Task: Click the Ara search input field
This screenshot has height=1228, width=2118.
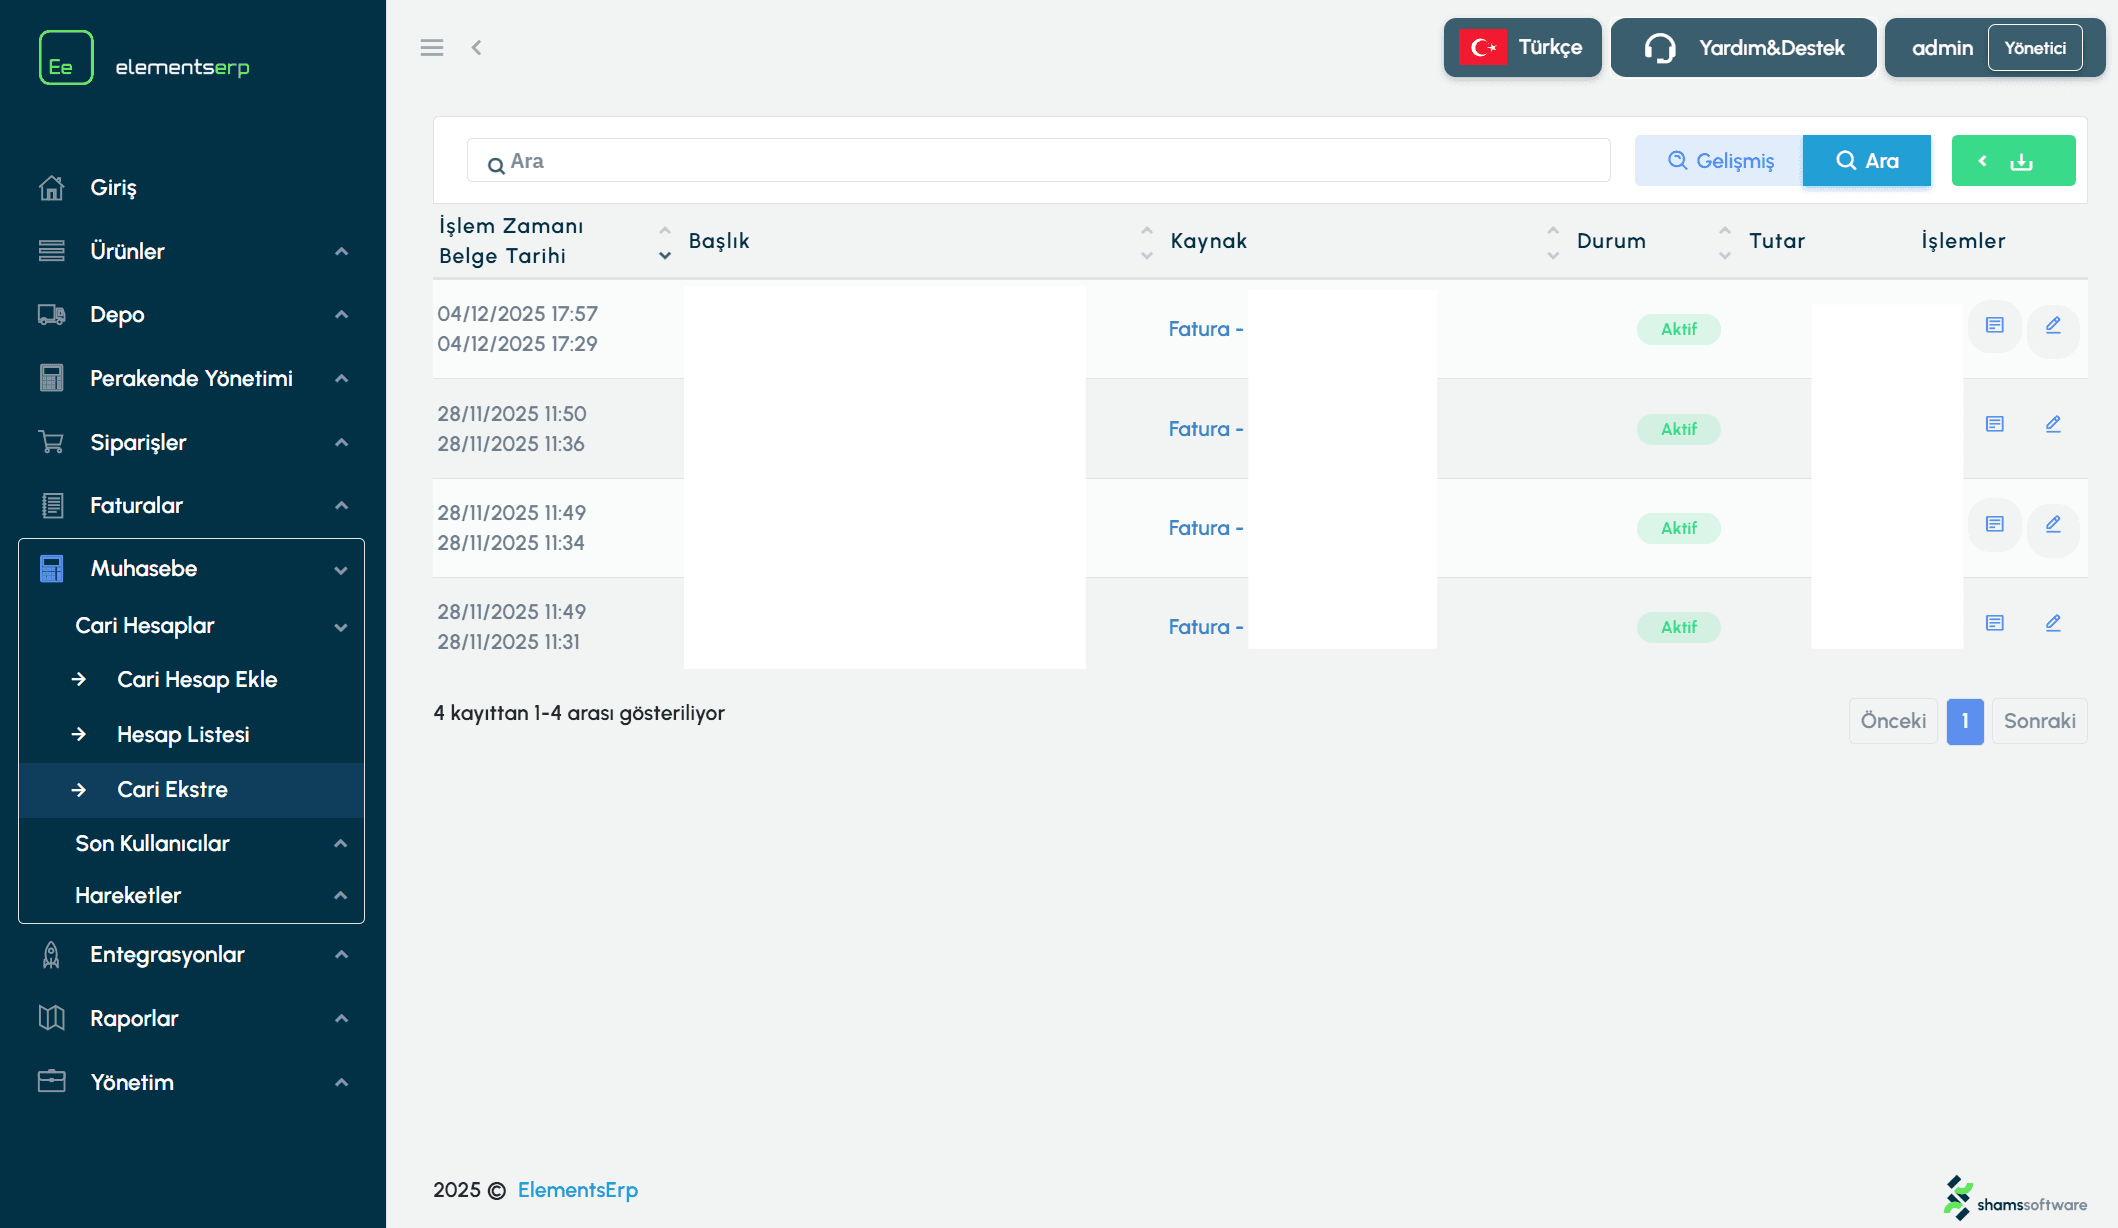Action: click(x=1038, y=161)
